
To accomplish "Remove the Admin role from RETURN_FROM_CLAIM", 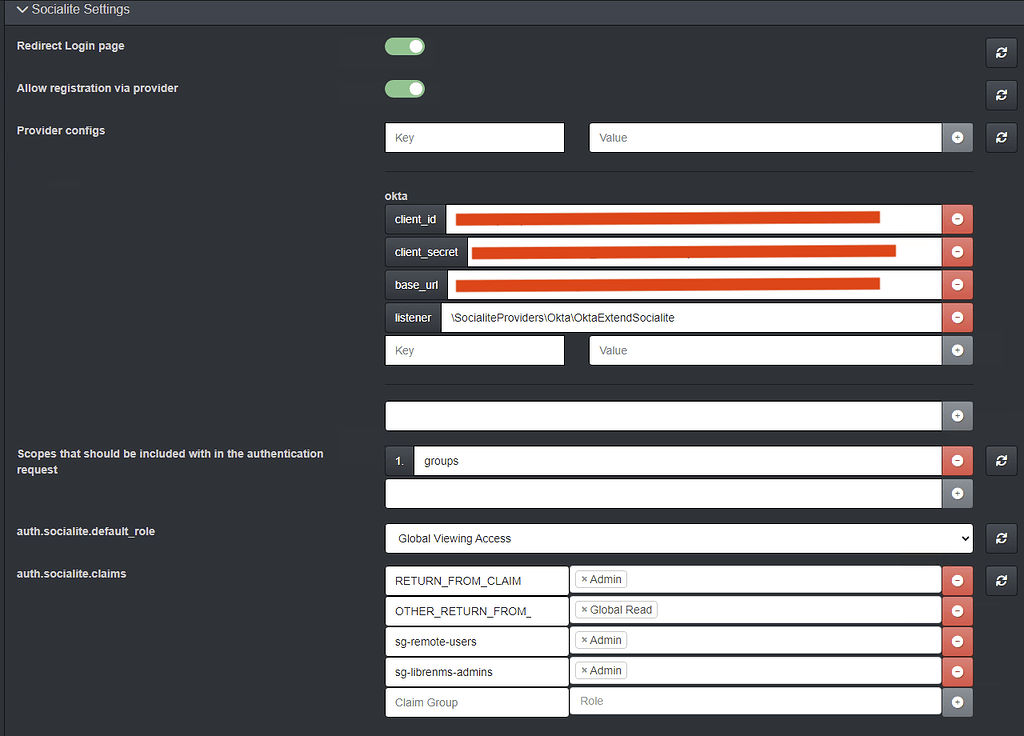I will (585, 578).
